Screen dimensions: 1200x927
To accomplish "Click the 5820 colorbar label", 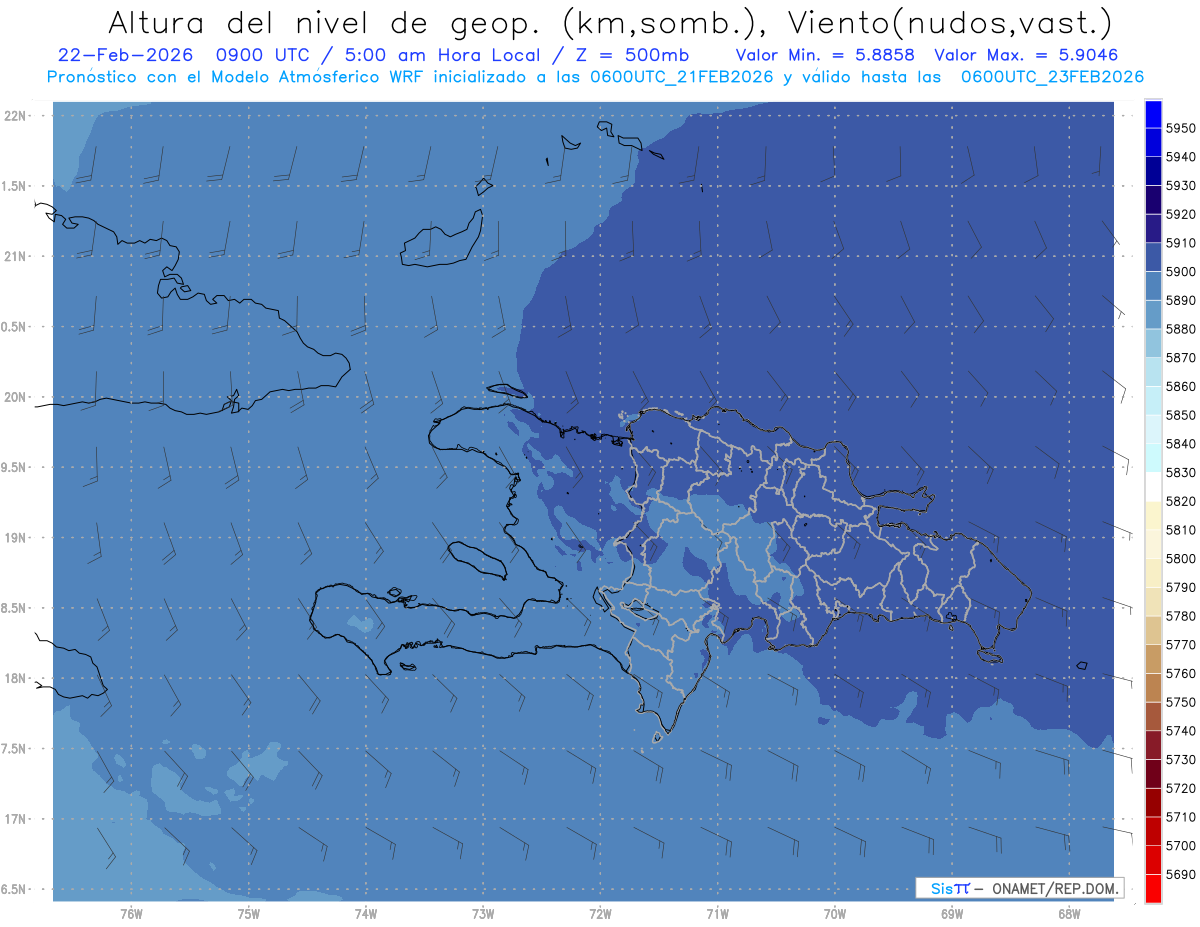I will [1182, 501].
